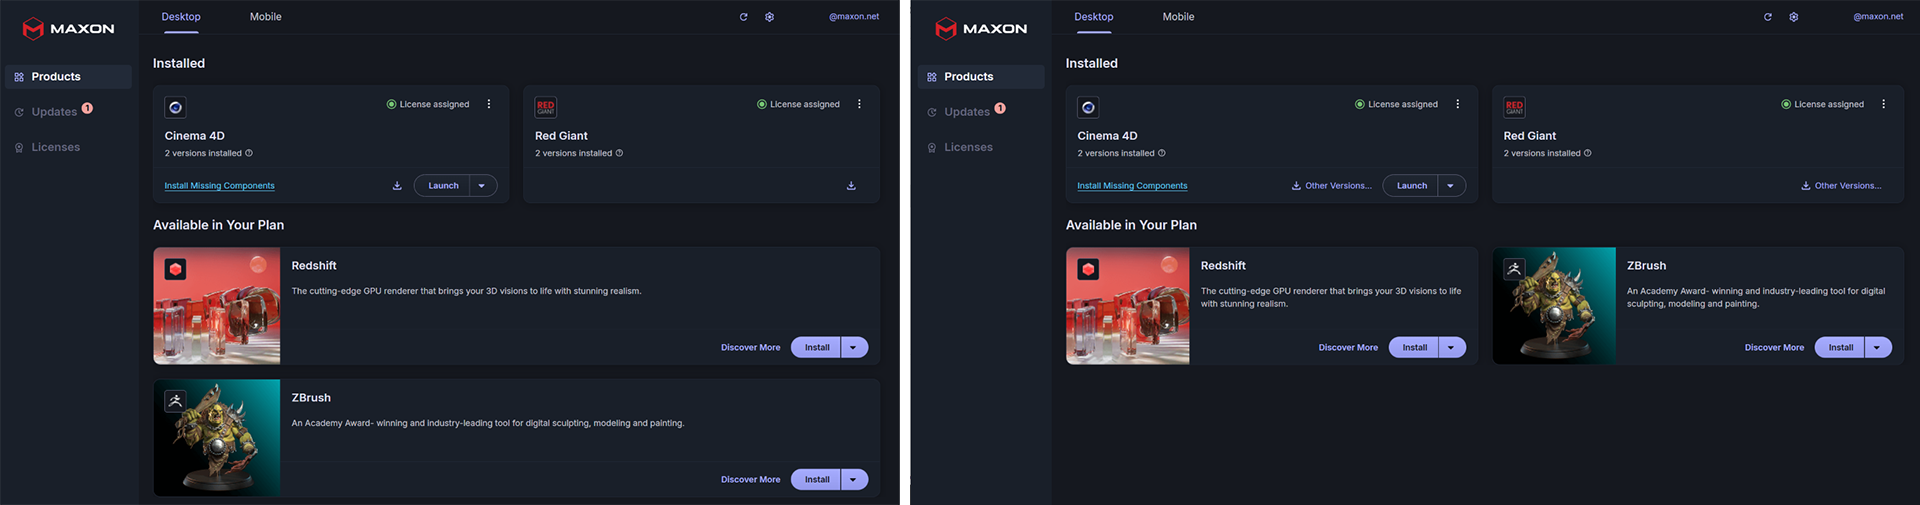Image resolution: width=1920 pixels, height=505 pixels.
Task: Expand ZBrush Install dropdown arrow in left window
Action: point(853,480)
